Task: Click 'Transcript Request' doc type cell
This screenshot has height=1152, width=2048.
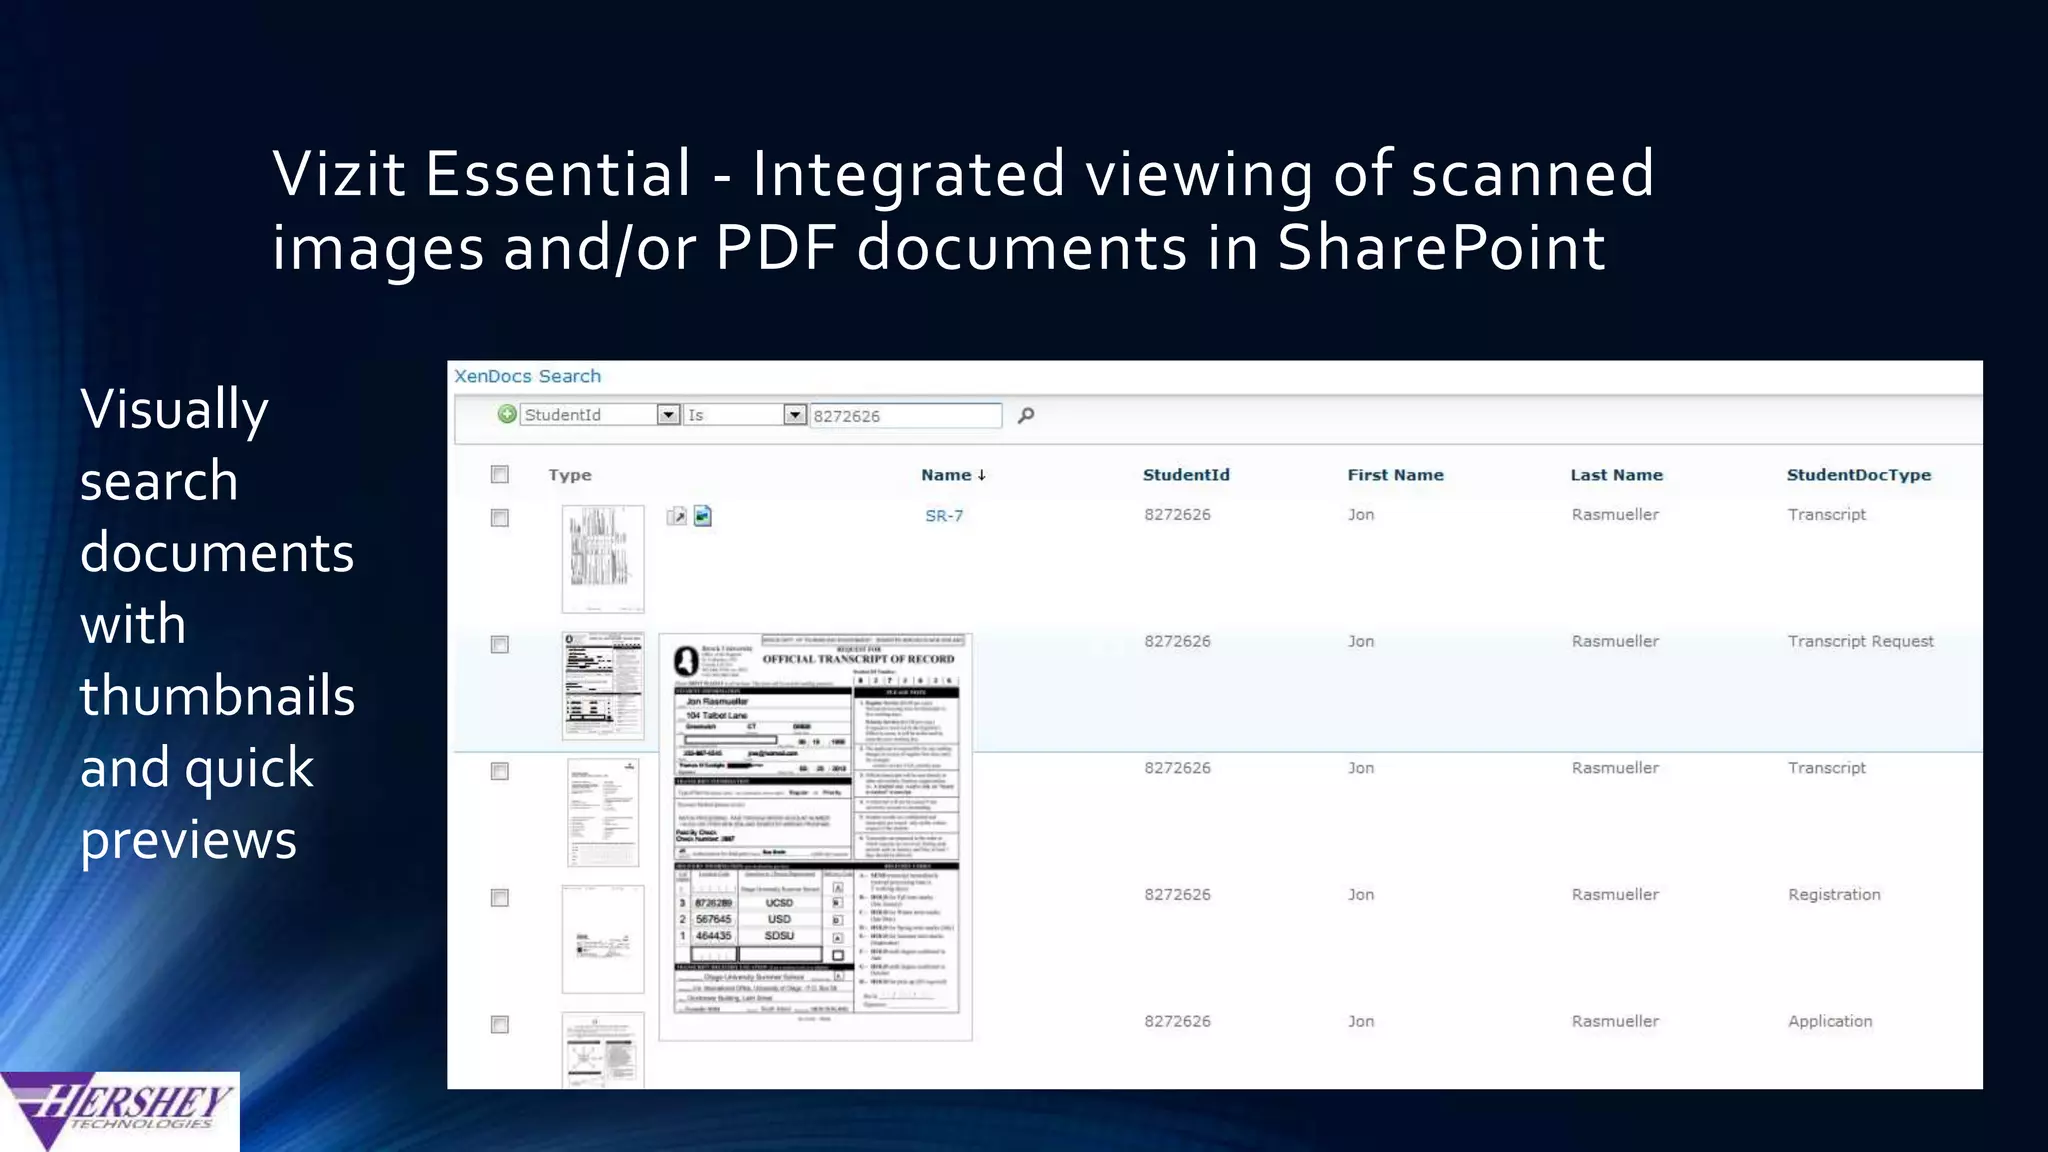Action: pos(1860,641)
